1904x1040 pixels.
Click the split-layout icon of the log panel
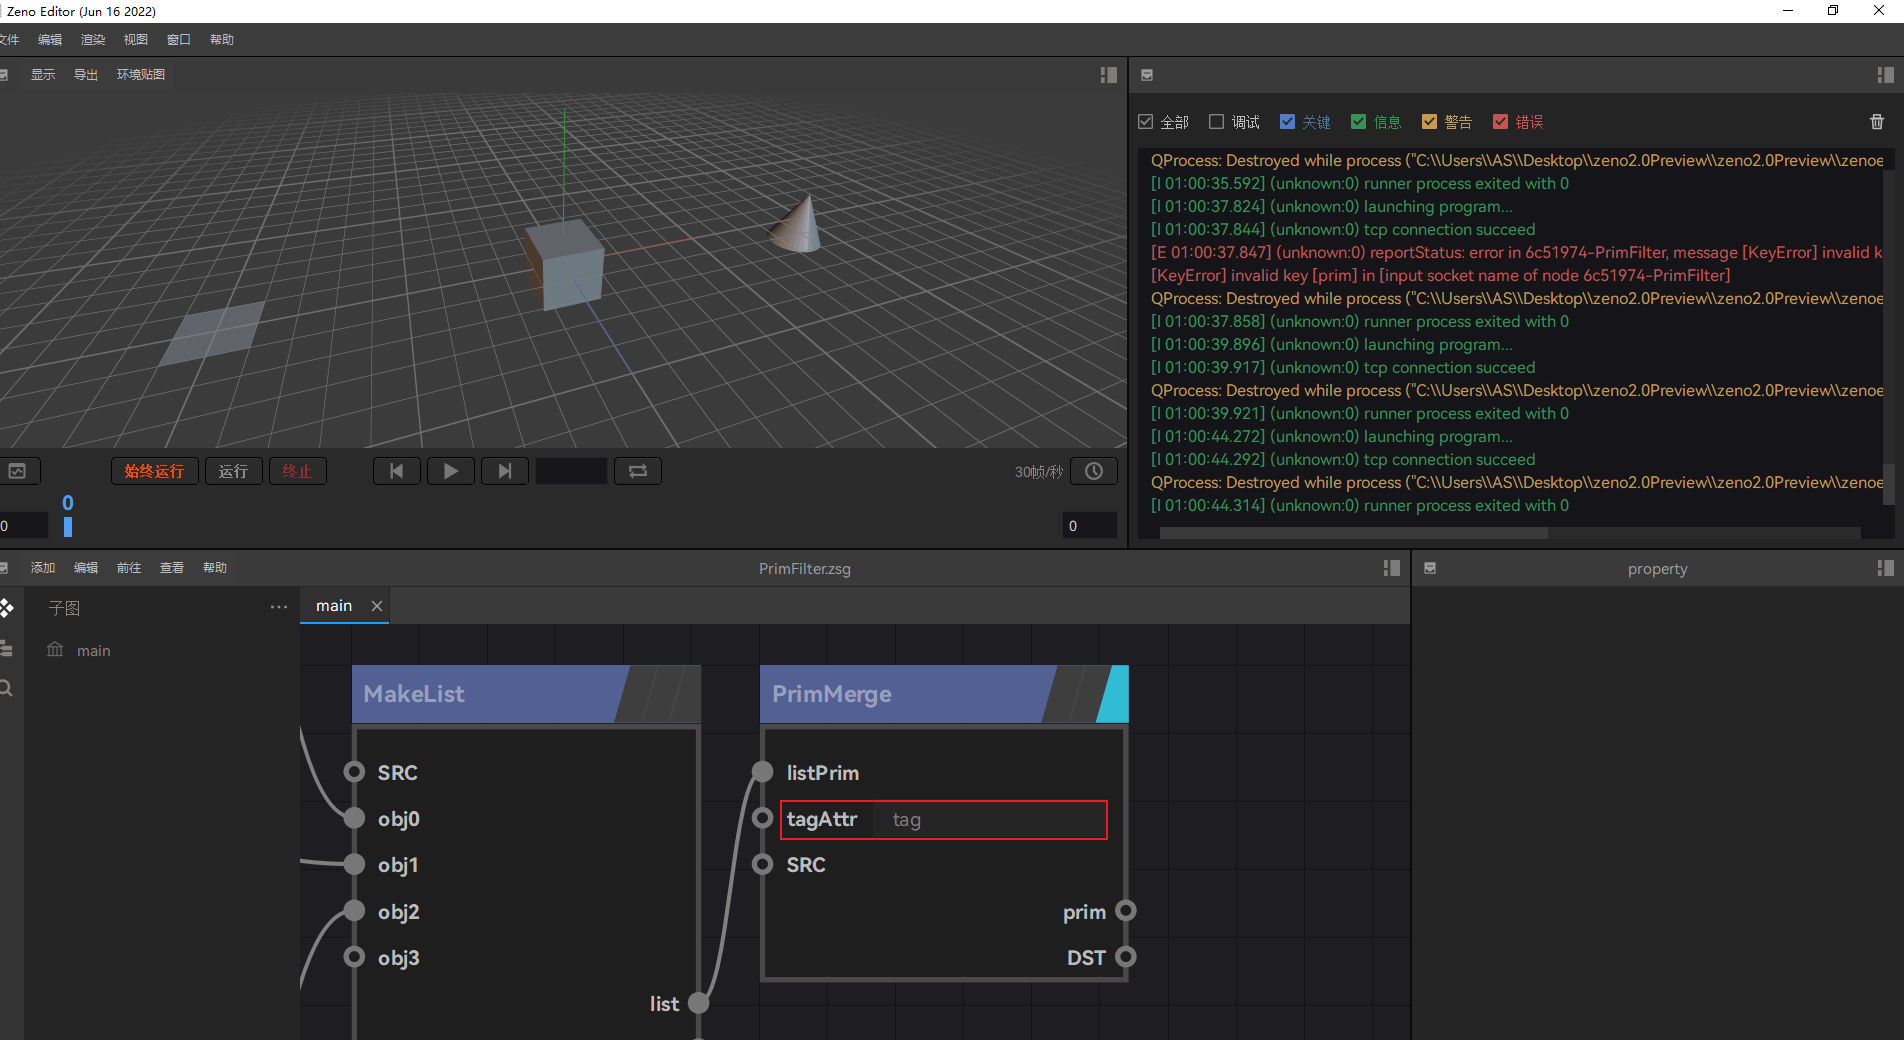(1885, 75)
